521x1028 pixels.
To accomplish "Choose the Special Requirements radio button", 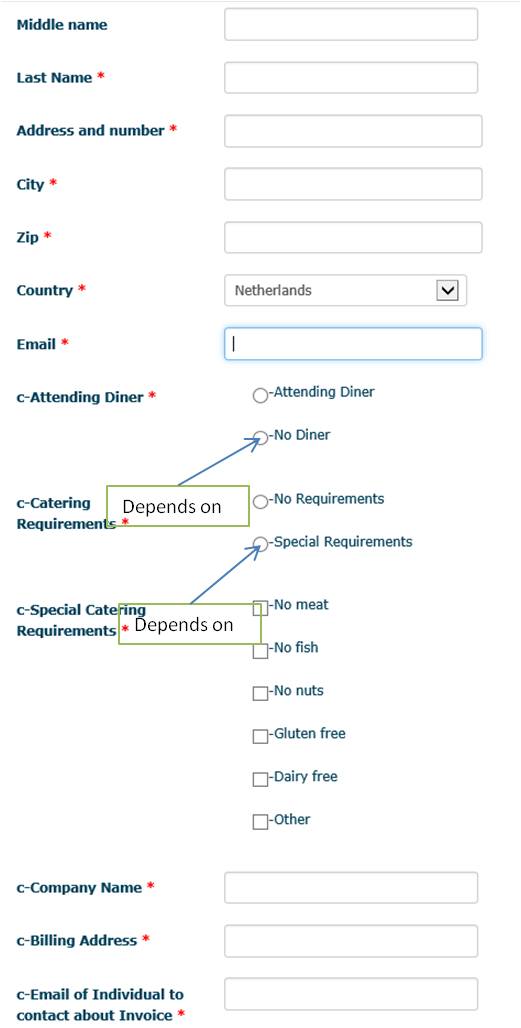I will click(x=260, y=544).
